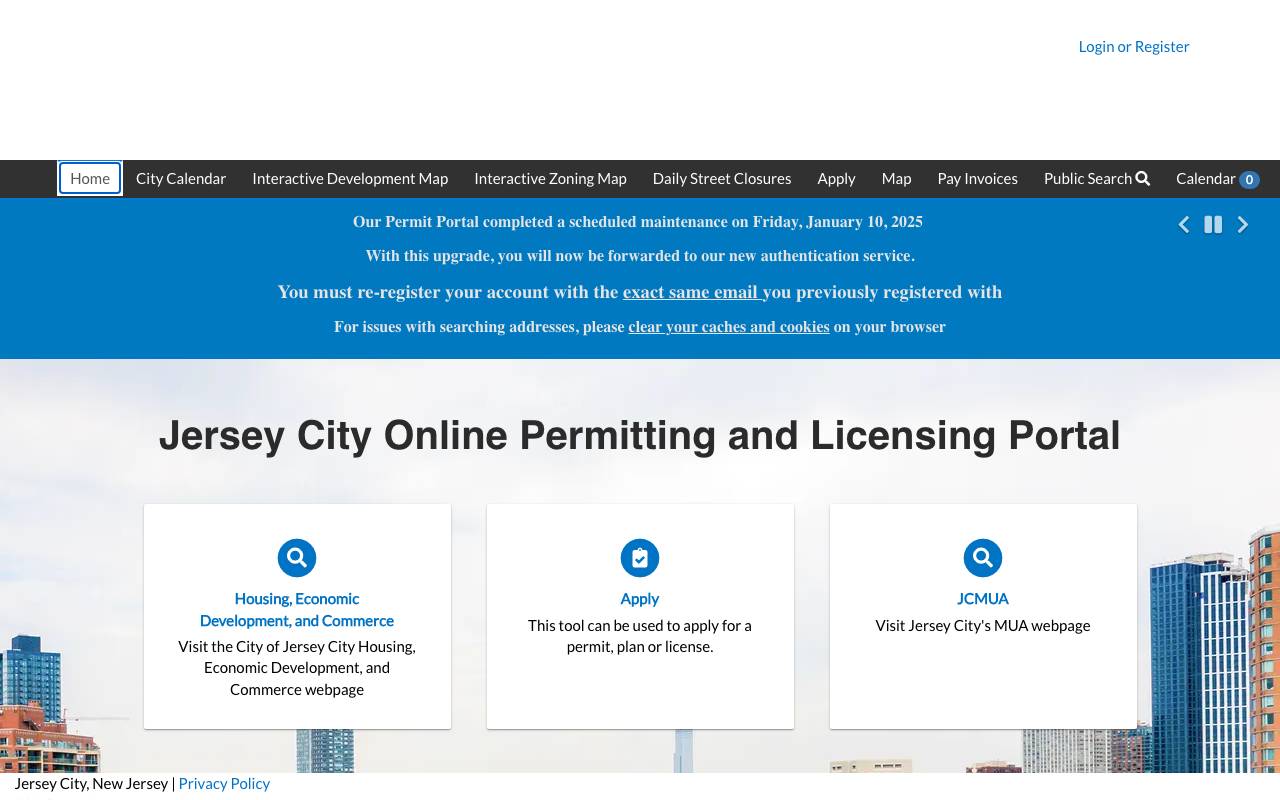Click the Apply clipboard check icon
The image size is (1280, 800).
pos(640,558)
